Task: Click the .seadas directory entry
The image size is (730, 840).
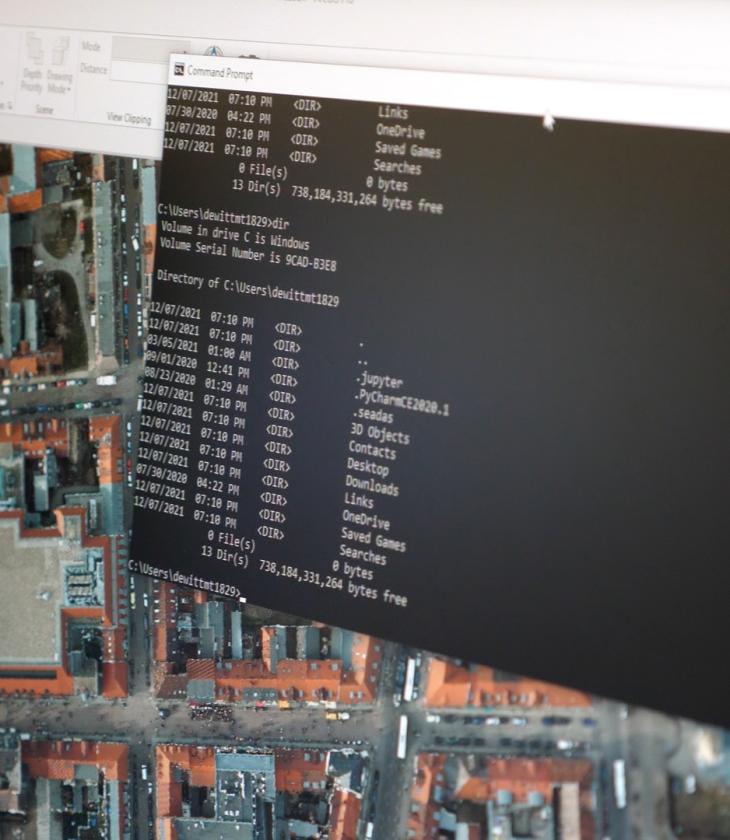Action: 373,414
